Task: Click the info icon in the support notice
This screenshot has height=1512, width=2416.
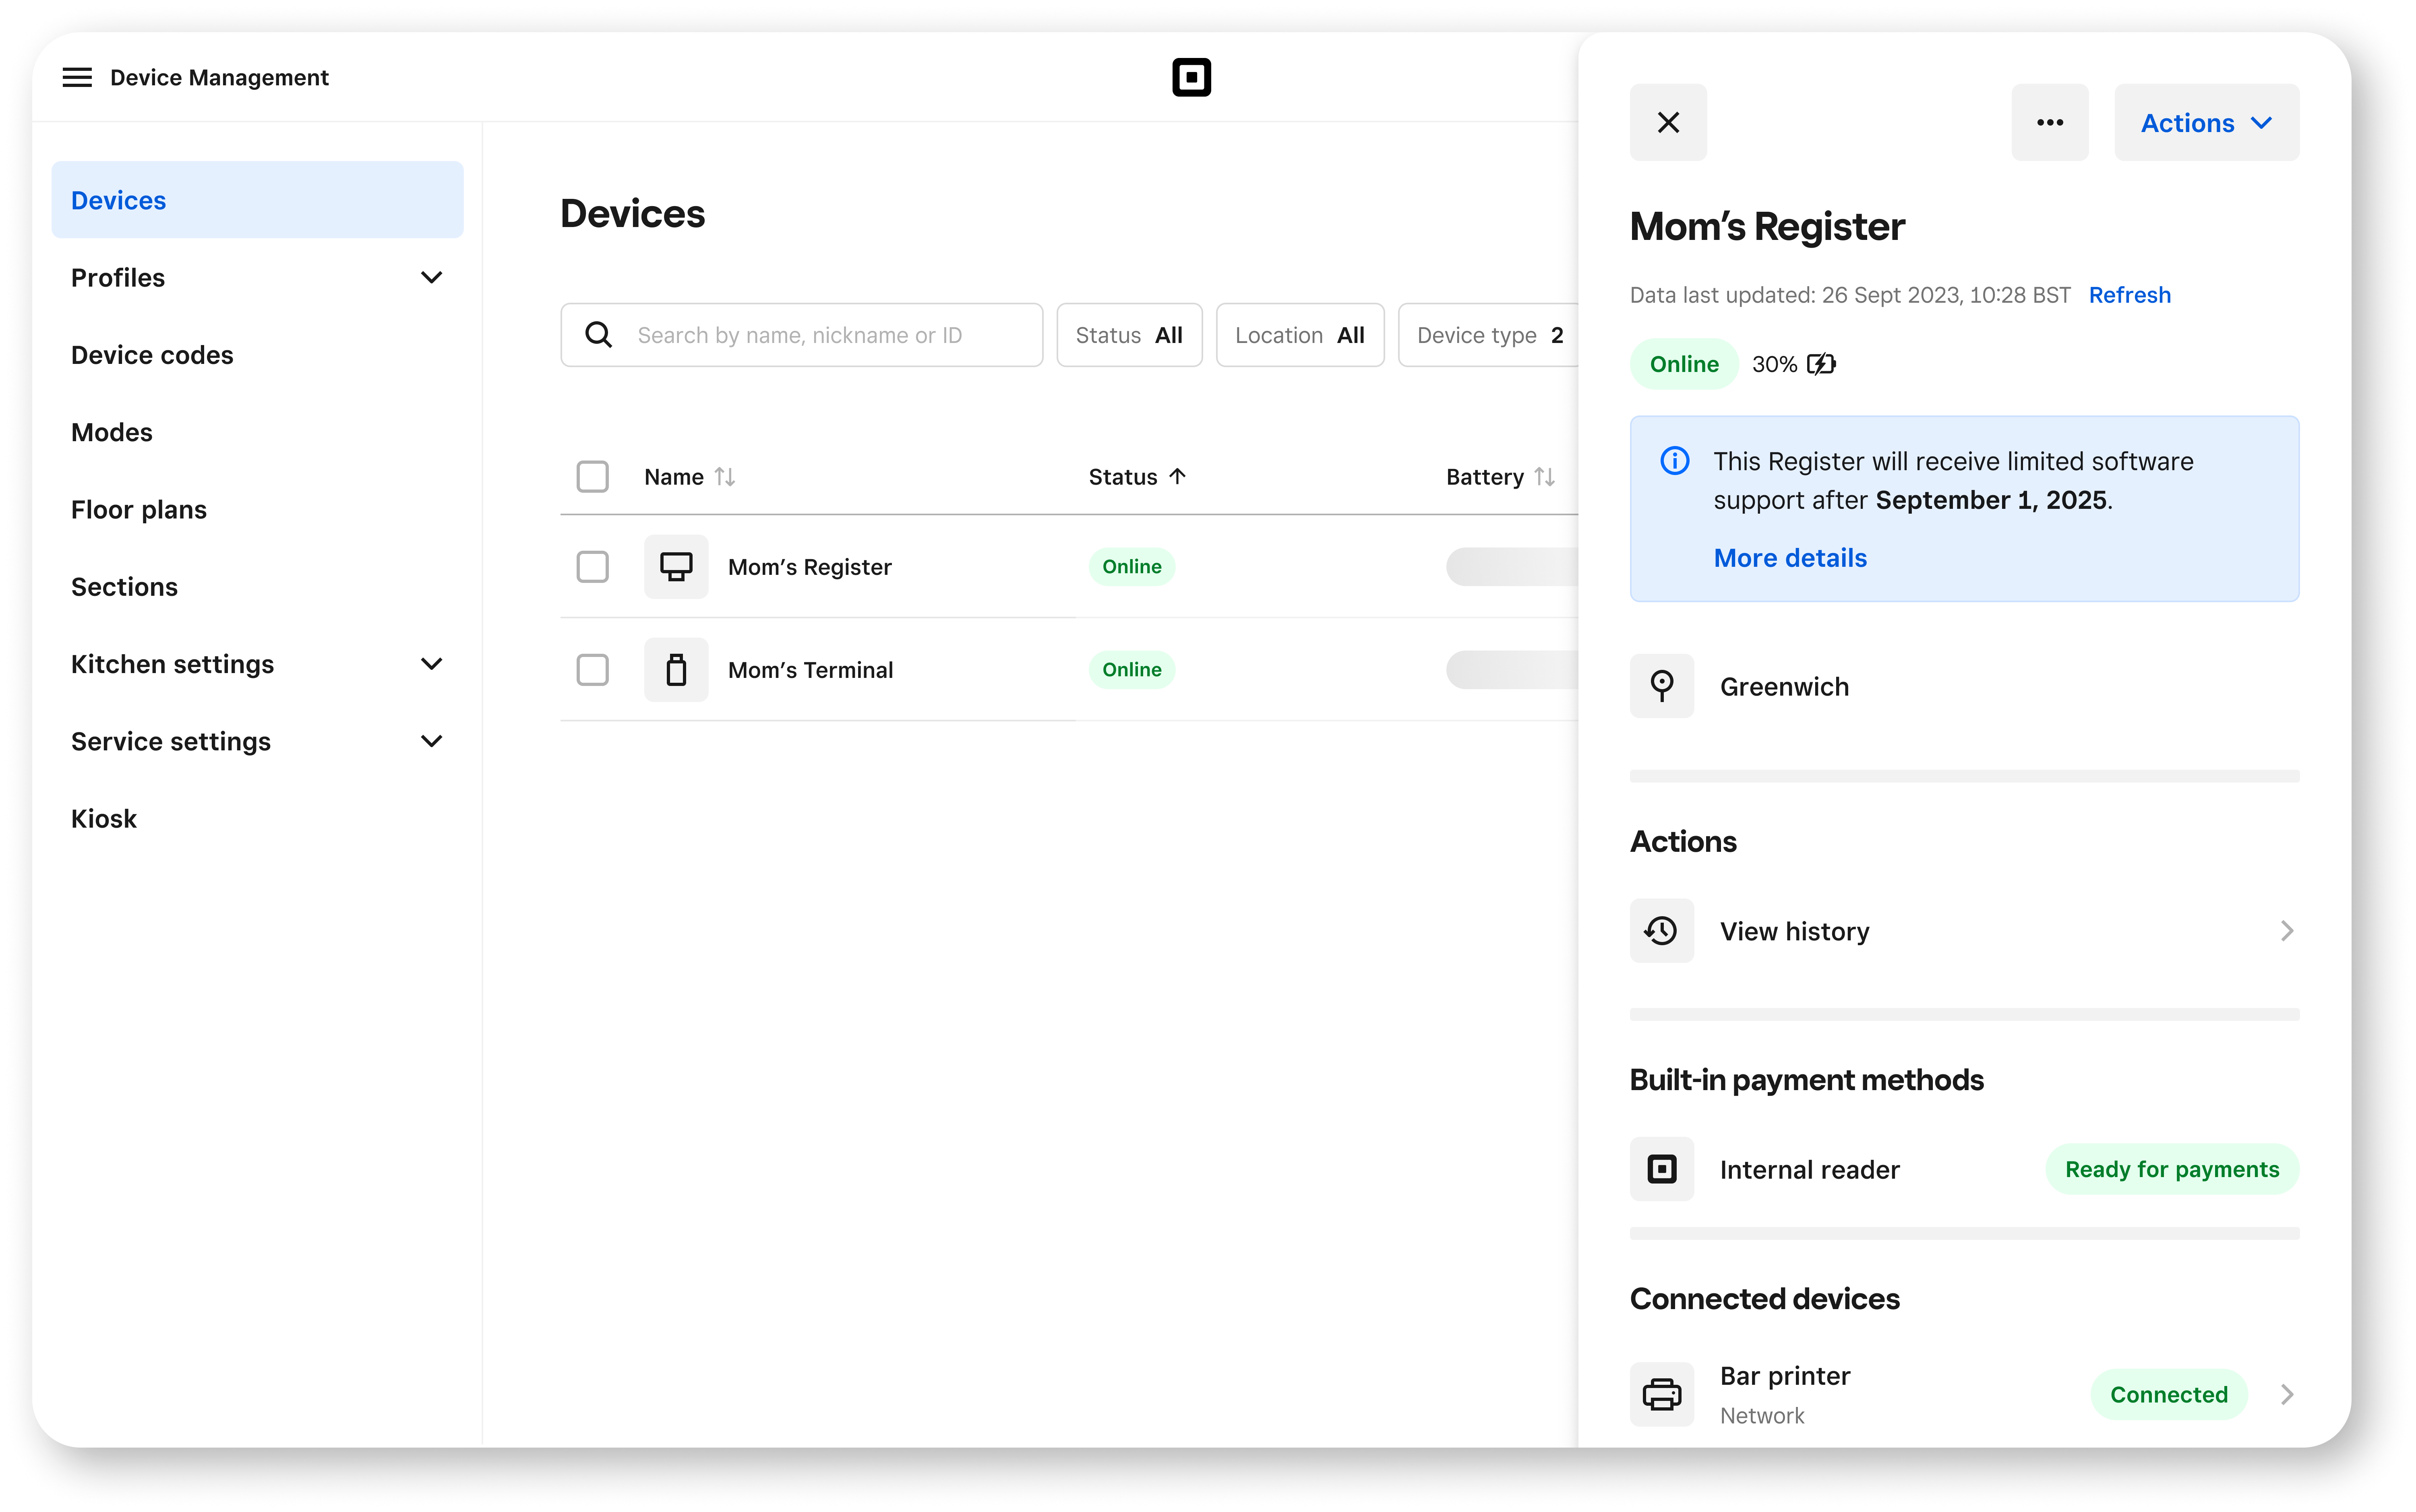Action: (x=1675, y=461)
